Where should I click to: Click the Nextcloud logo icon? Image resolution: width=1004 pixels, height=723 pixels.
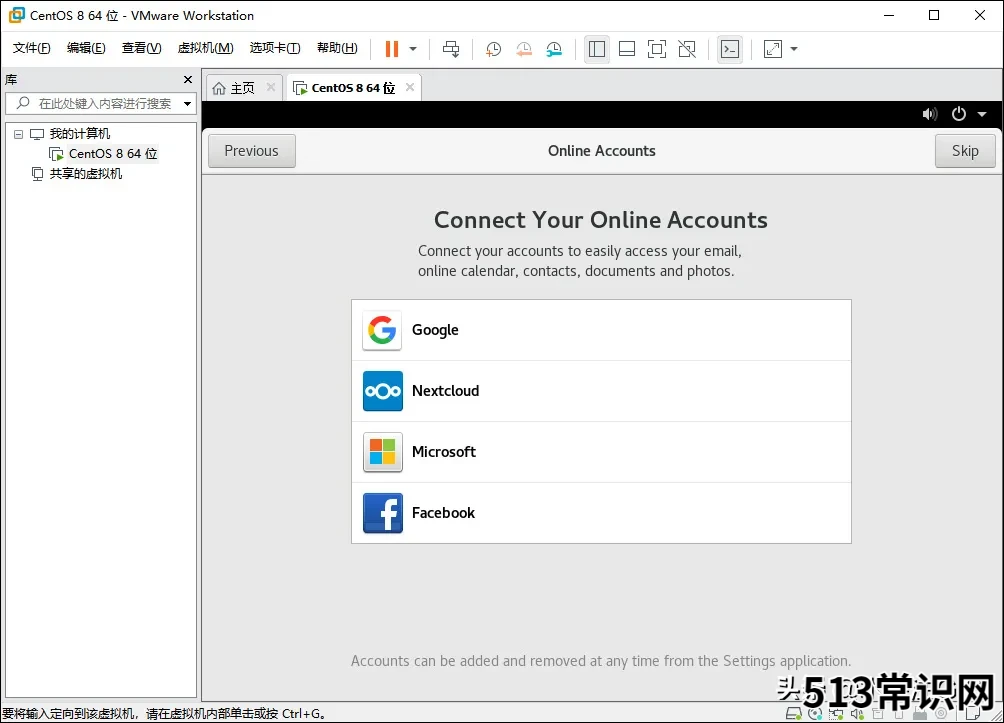pyautogui.click(x=382, y=391)
